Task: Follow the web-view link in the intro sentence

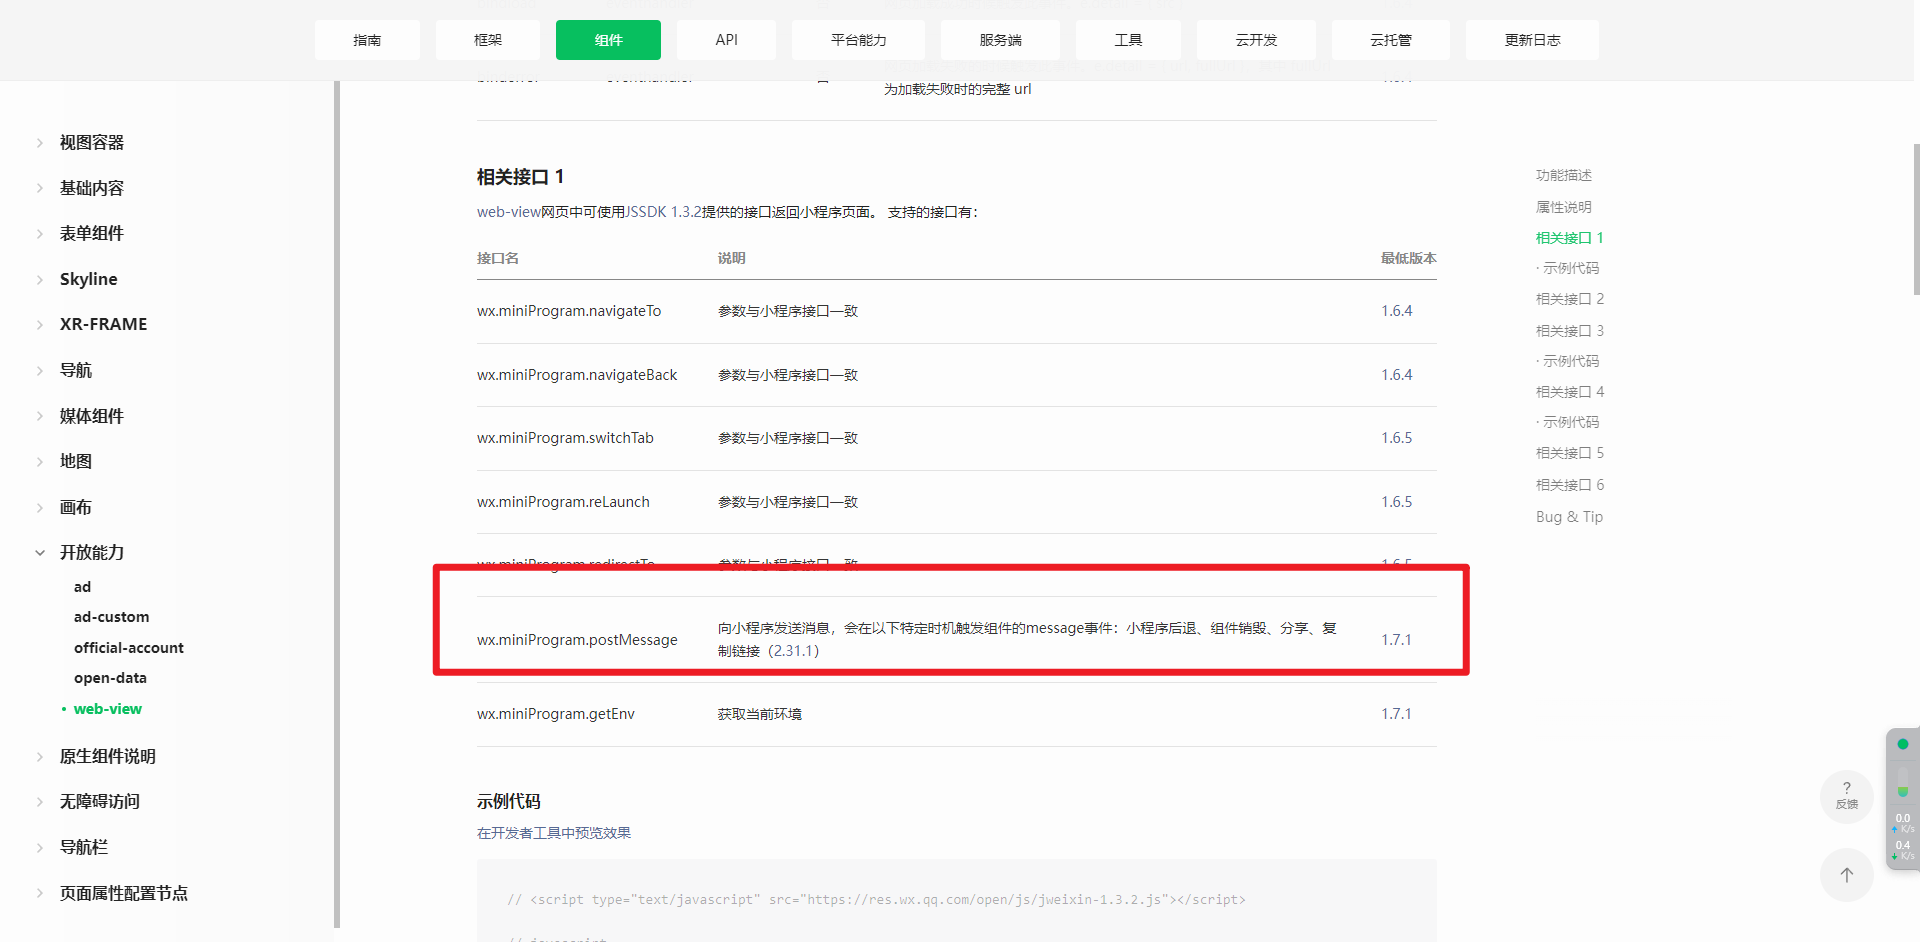Action: 508,212
